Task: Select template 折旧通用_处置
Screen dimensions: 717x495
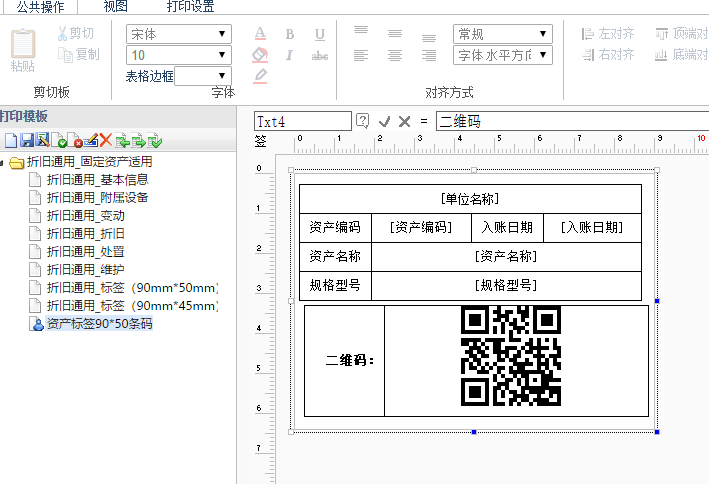Action: tap(86, 252)
